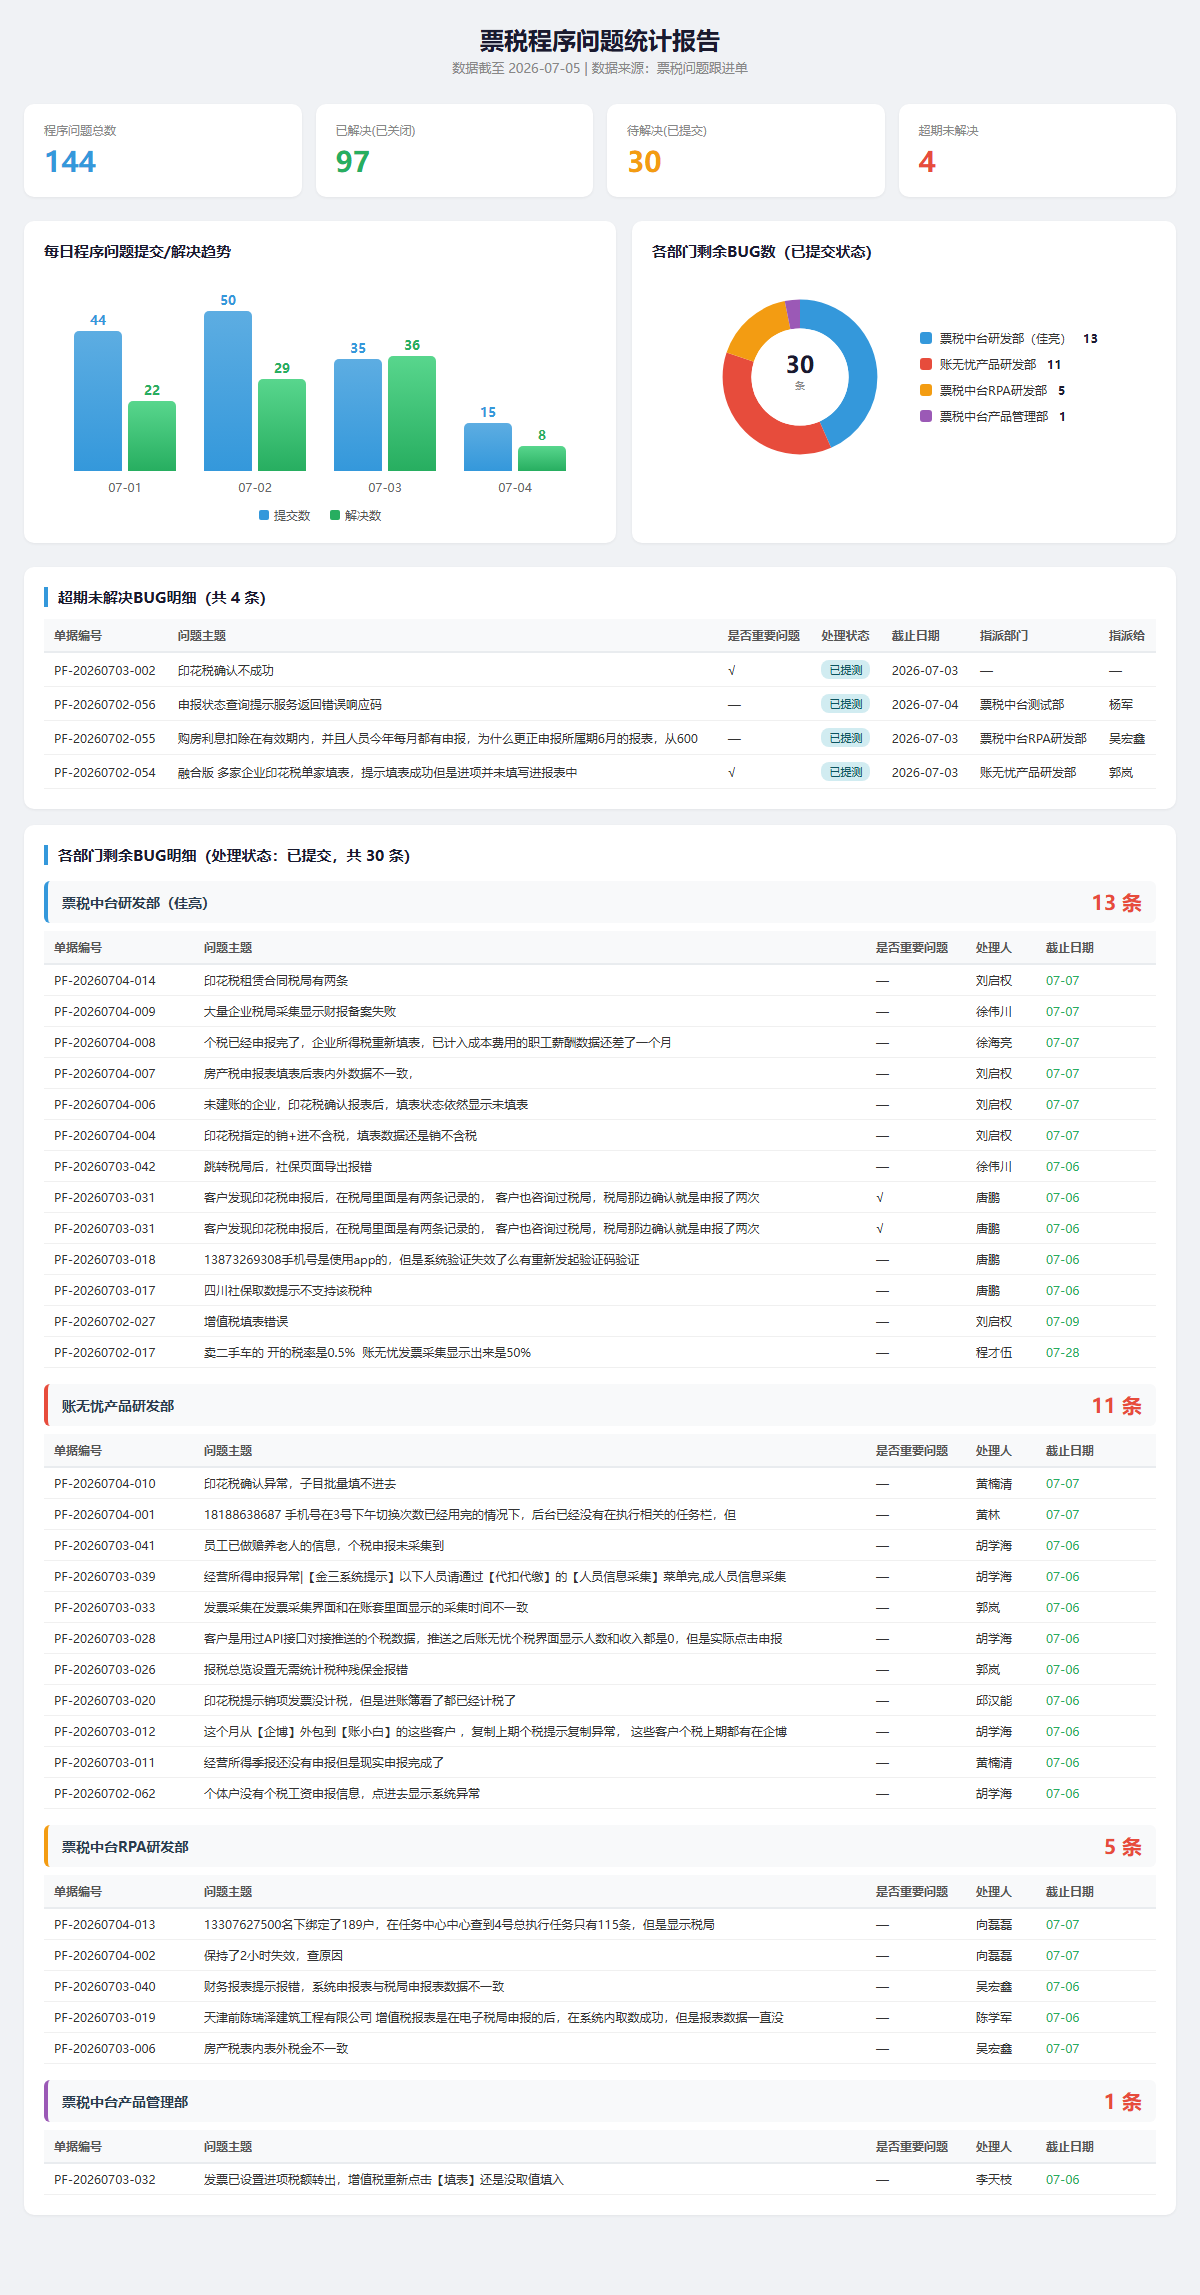This screenshot has width=1200, height=2295.
Task: Open the 程序问题总数 card showing 144
Action: (163, 150)
